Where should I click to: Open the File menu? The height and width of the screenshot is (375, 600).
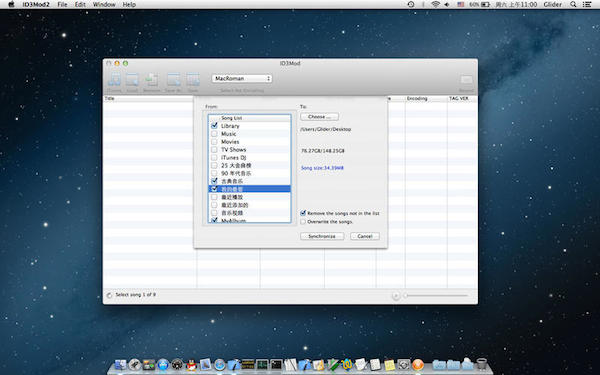[62, 5]
